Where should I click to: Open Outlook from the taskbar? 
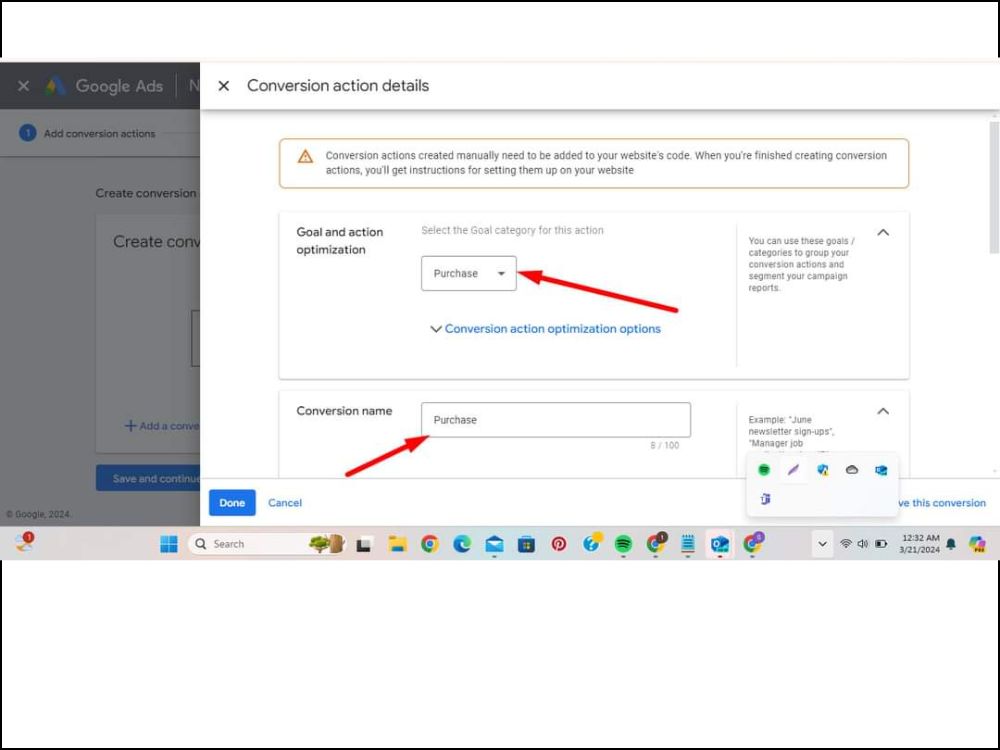tap(720, 544)
